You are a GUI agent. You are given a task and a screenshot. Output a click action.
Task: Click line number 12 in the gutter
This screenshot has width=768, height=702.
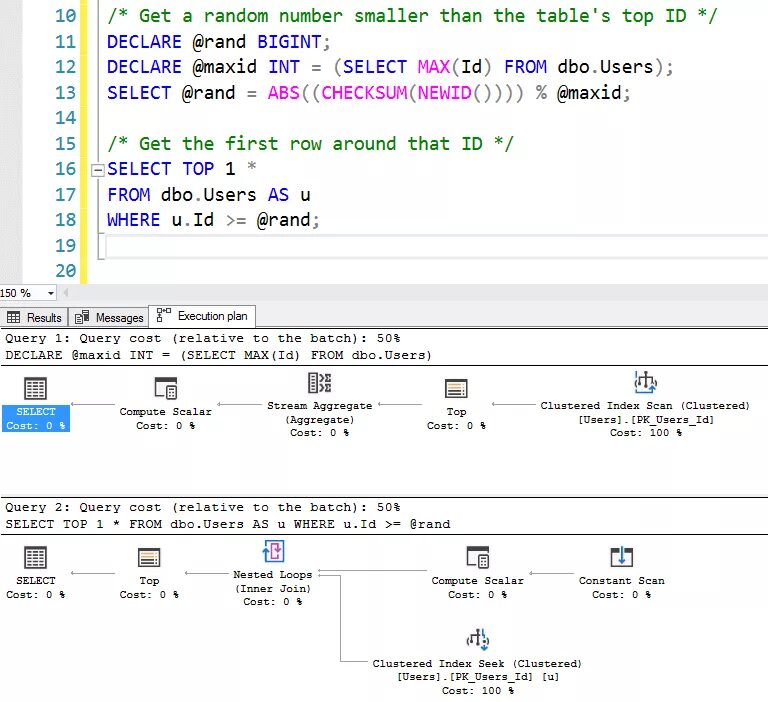coord(65,67)
